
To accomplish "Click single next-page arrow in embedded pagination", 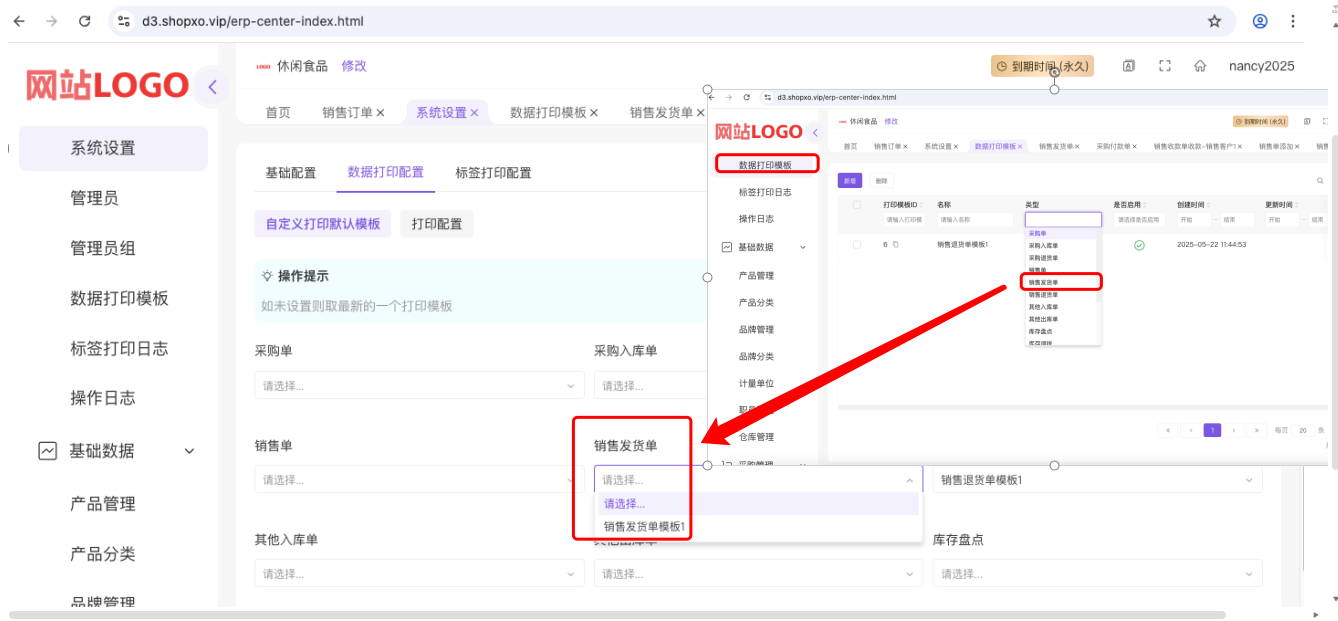I will [x=1234, y=430].
